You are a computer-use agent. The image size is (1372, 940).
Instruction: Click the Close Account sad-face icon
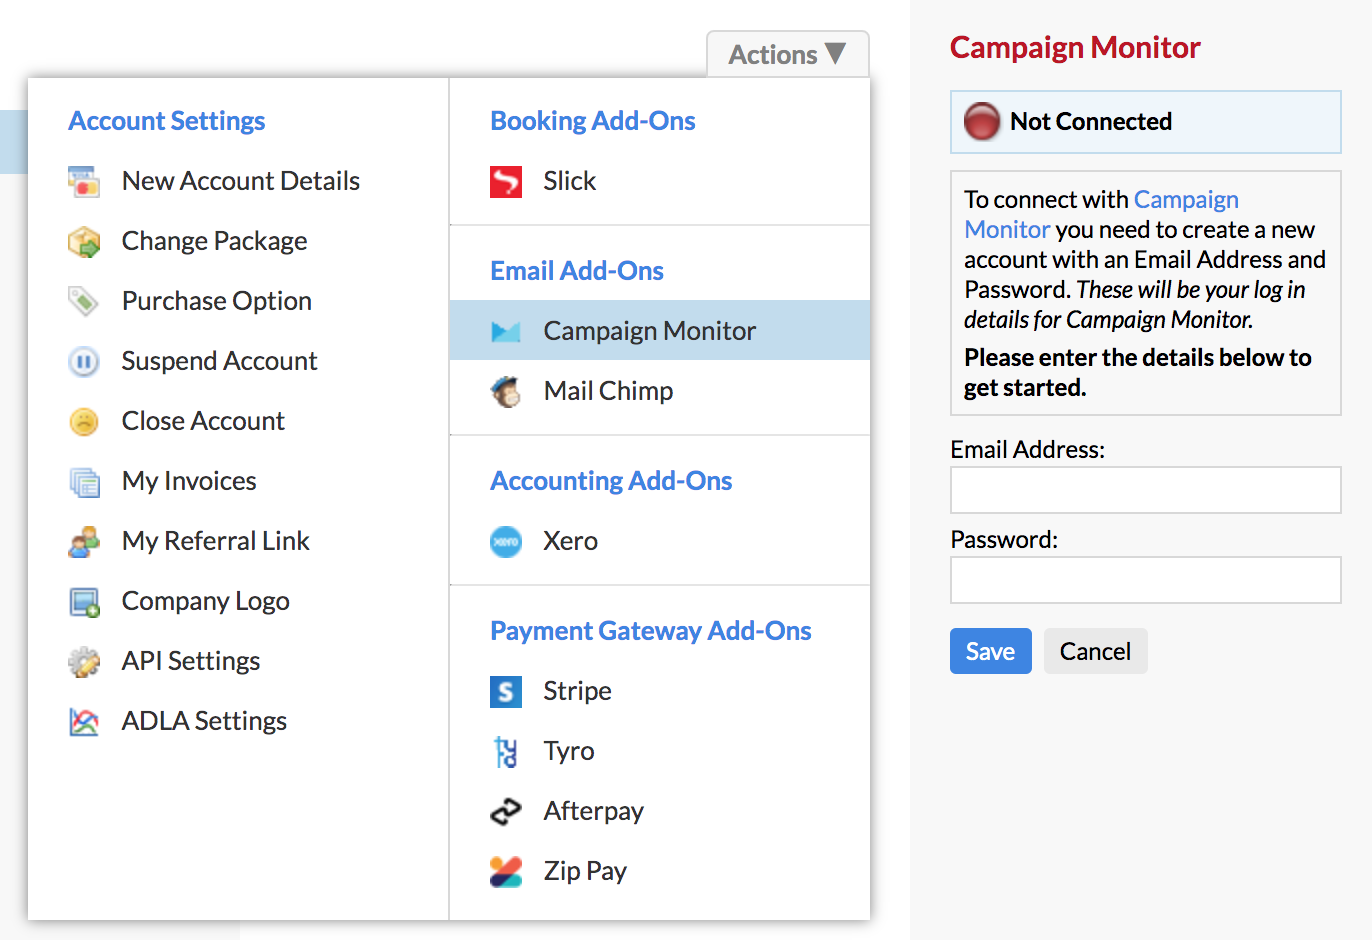(84, 421)
